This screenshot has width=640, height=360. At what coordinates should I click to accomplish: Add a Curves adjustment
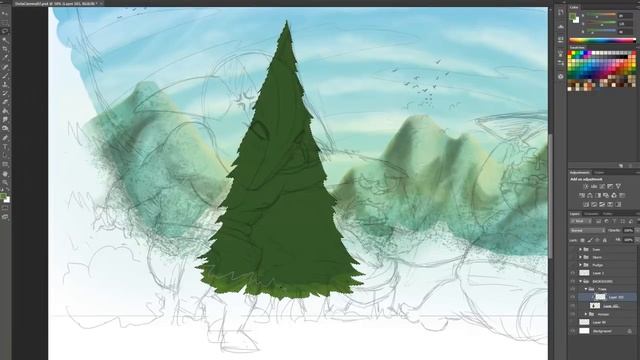tap(602, 186)
